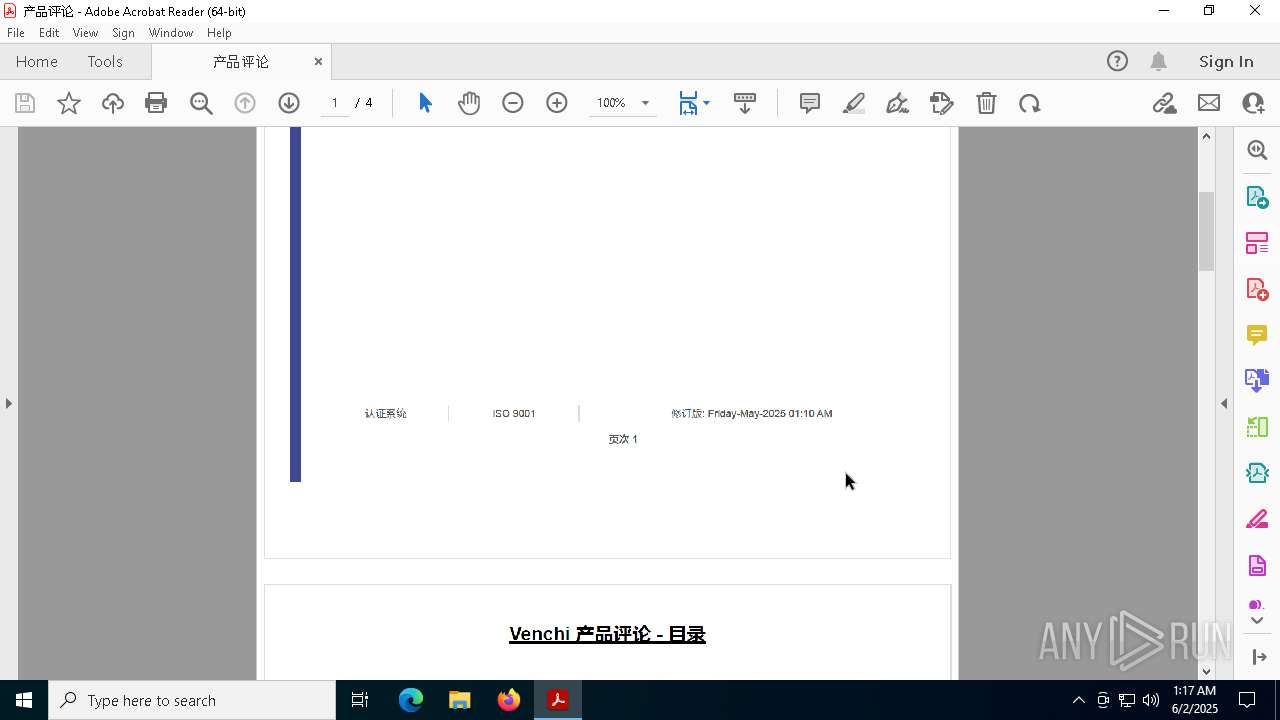Open the scrolling mode keyboard icon
1280x720 pixels.
[745, 103]
